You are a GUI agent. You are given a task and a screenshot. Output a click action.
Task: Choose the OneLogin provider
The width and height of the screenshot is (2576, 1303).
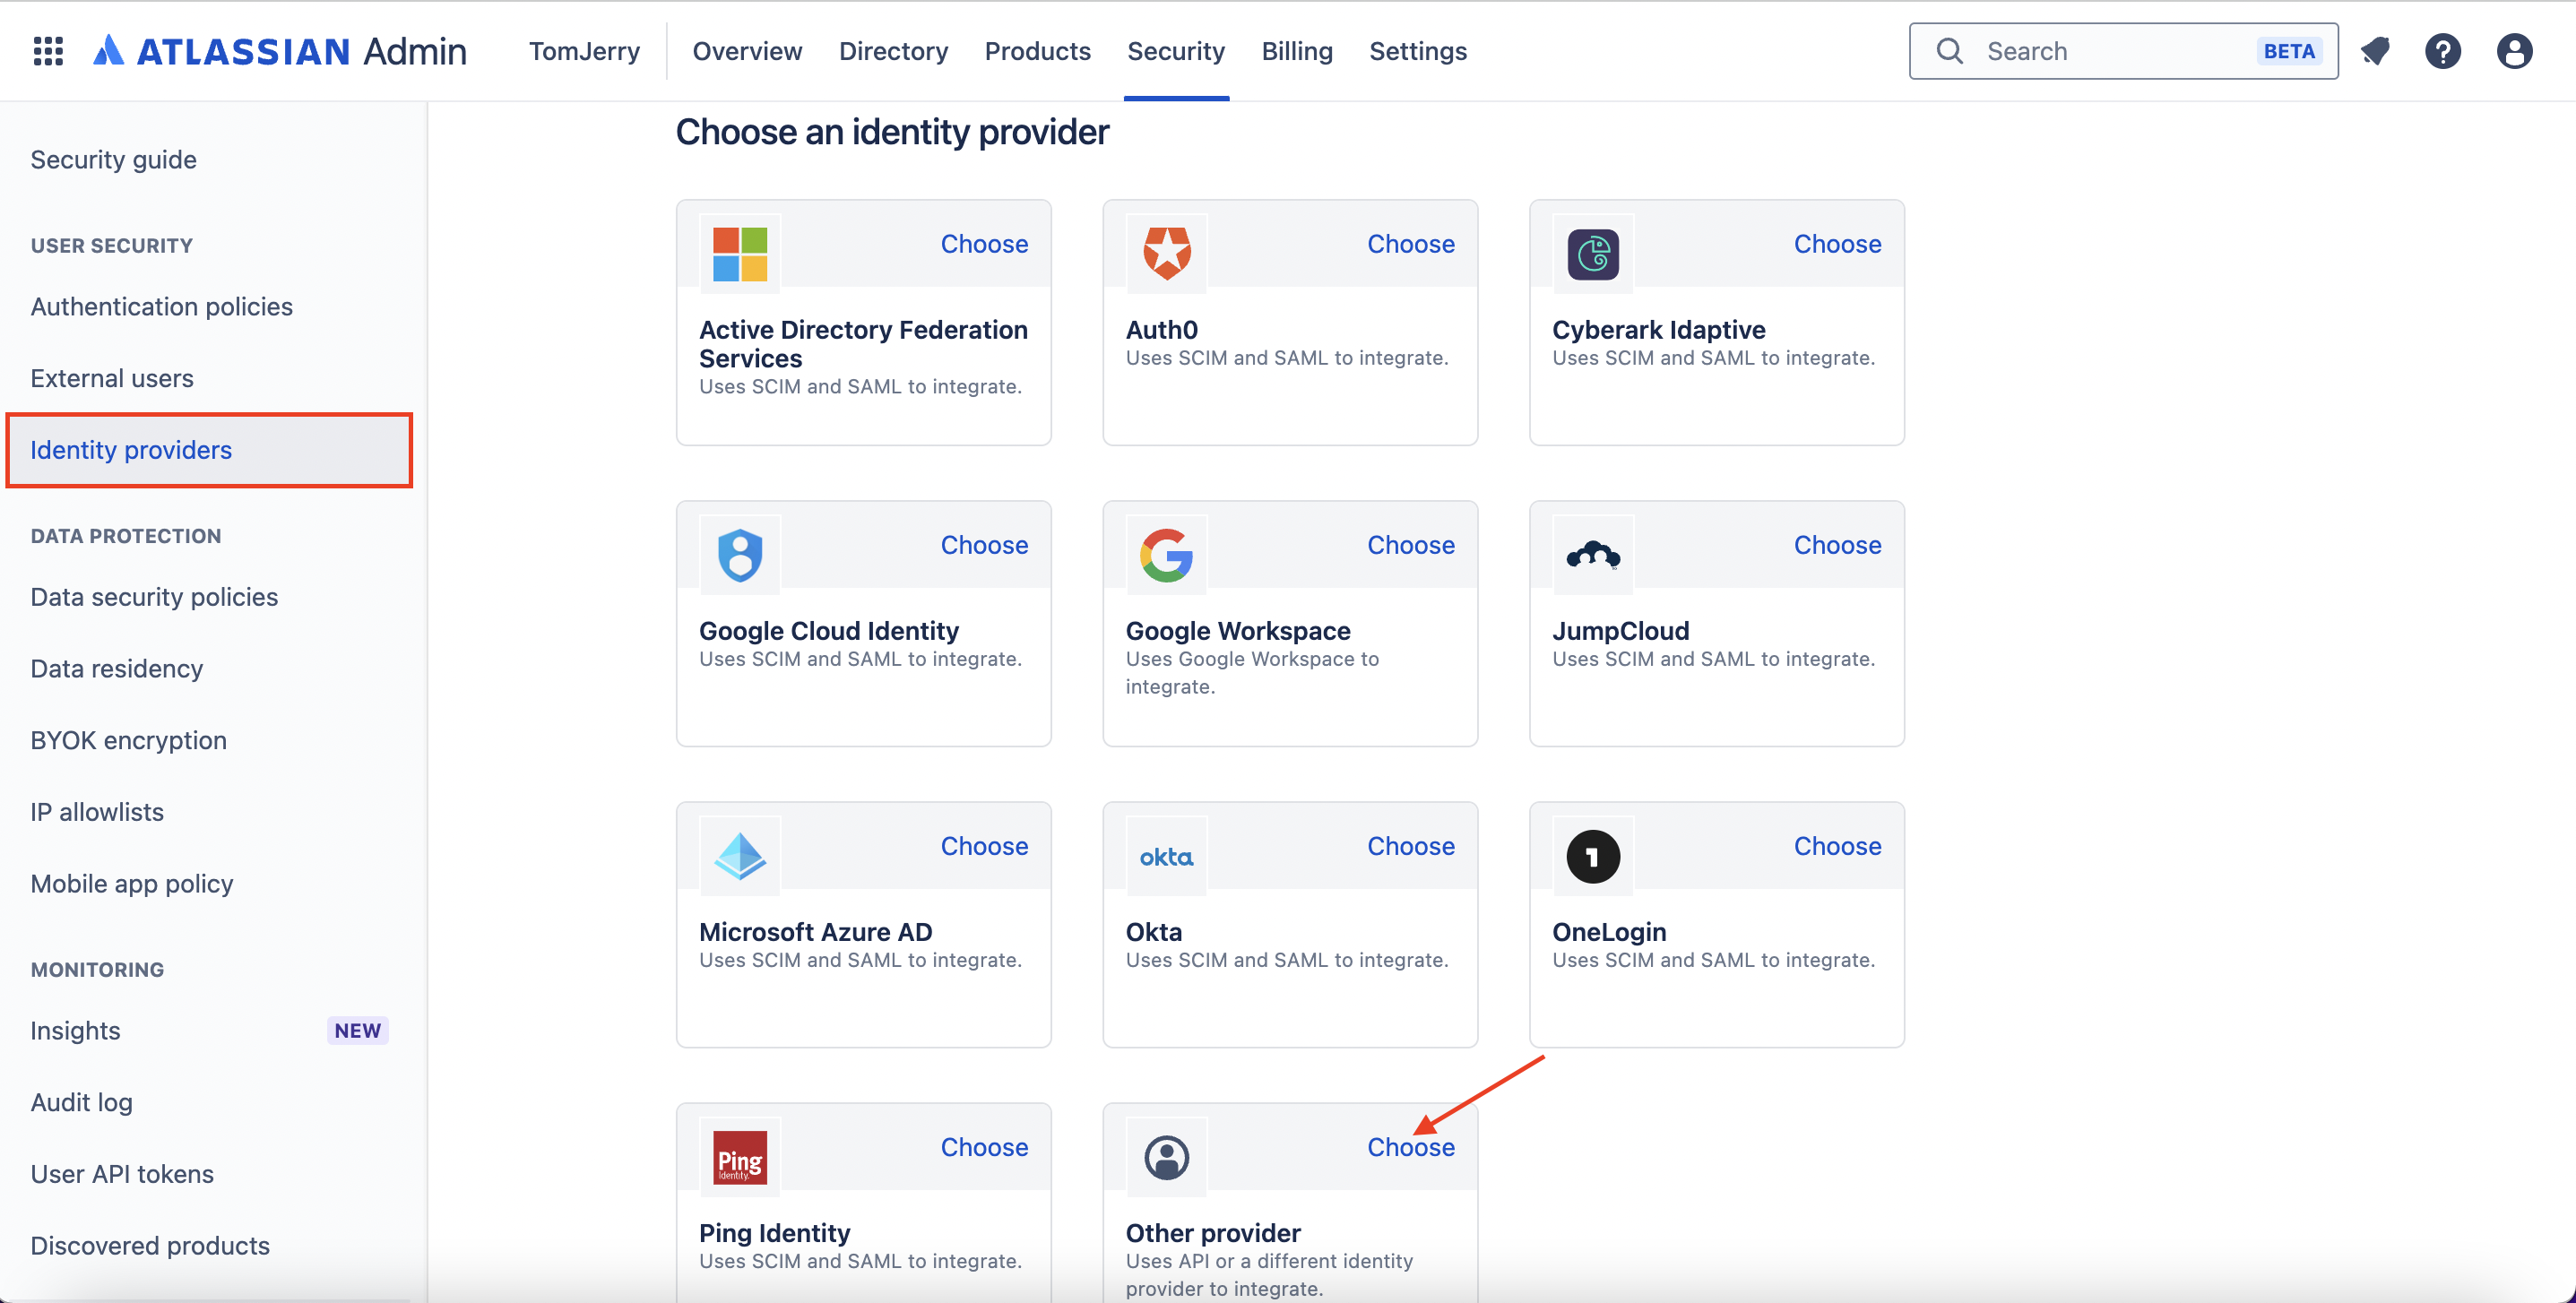coord(1837,846)
